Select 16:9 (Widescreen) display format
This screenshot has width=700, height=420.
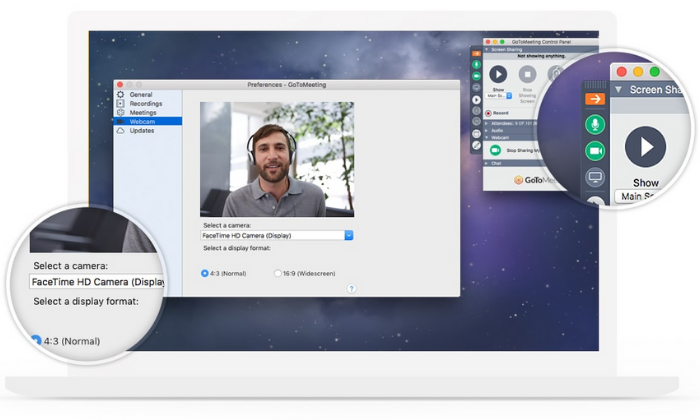click(x=278, y=273)
